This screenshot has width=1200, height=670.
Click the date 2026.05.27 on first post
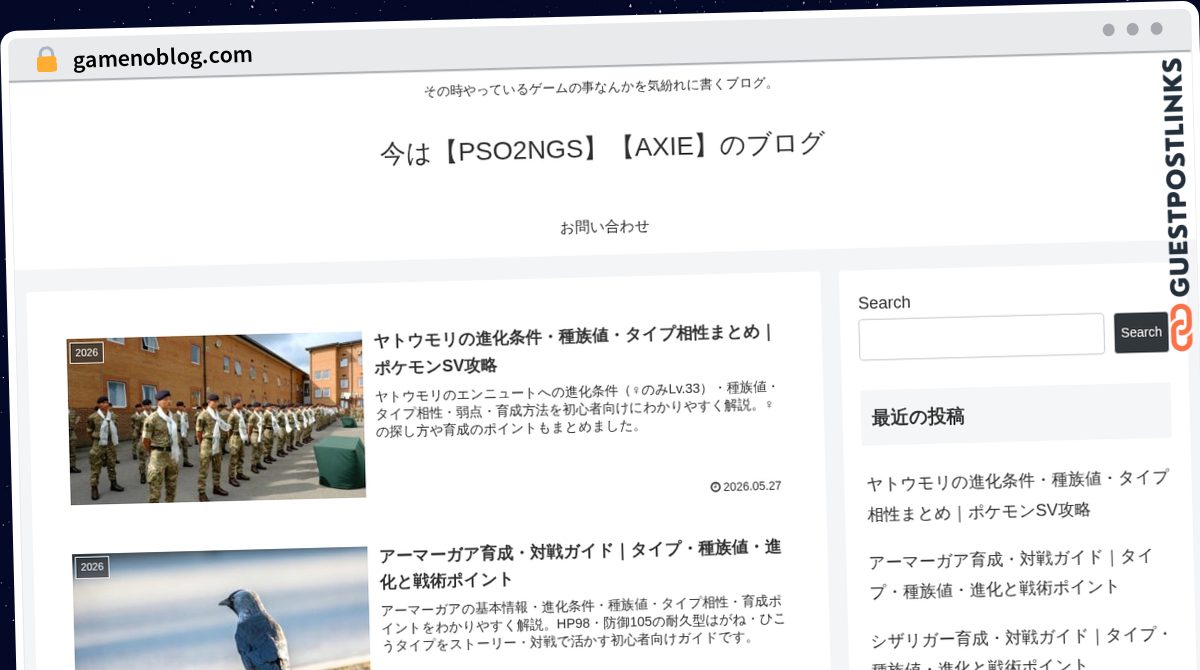[x=752, y=487]
